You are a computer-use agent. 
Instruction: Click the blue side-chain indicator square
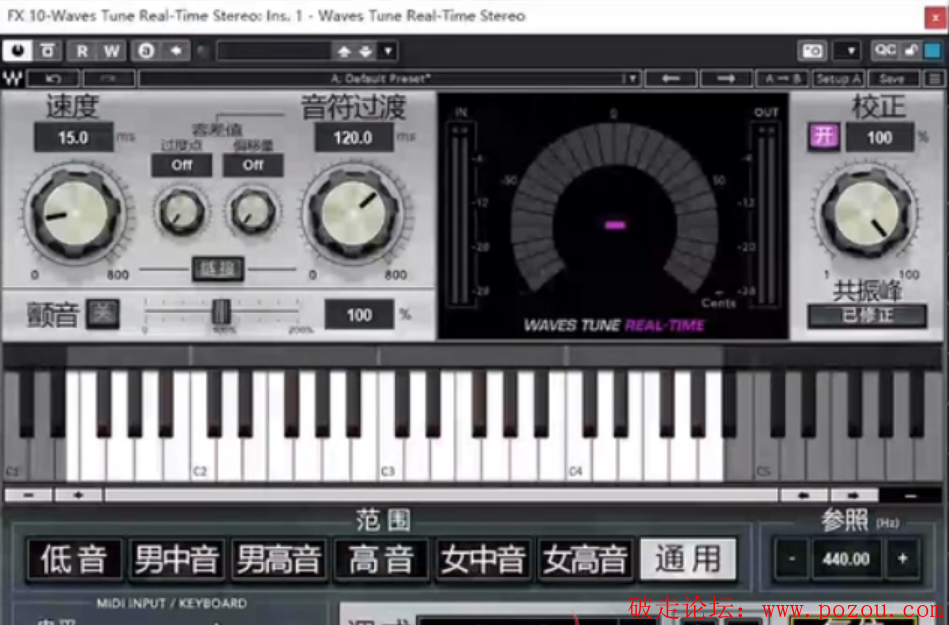(933, 51)
